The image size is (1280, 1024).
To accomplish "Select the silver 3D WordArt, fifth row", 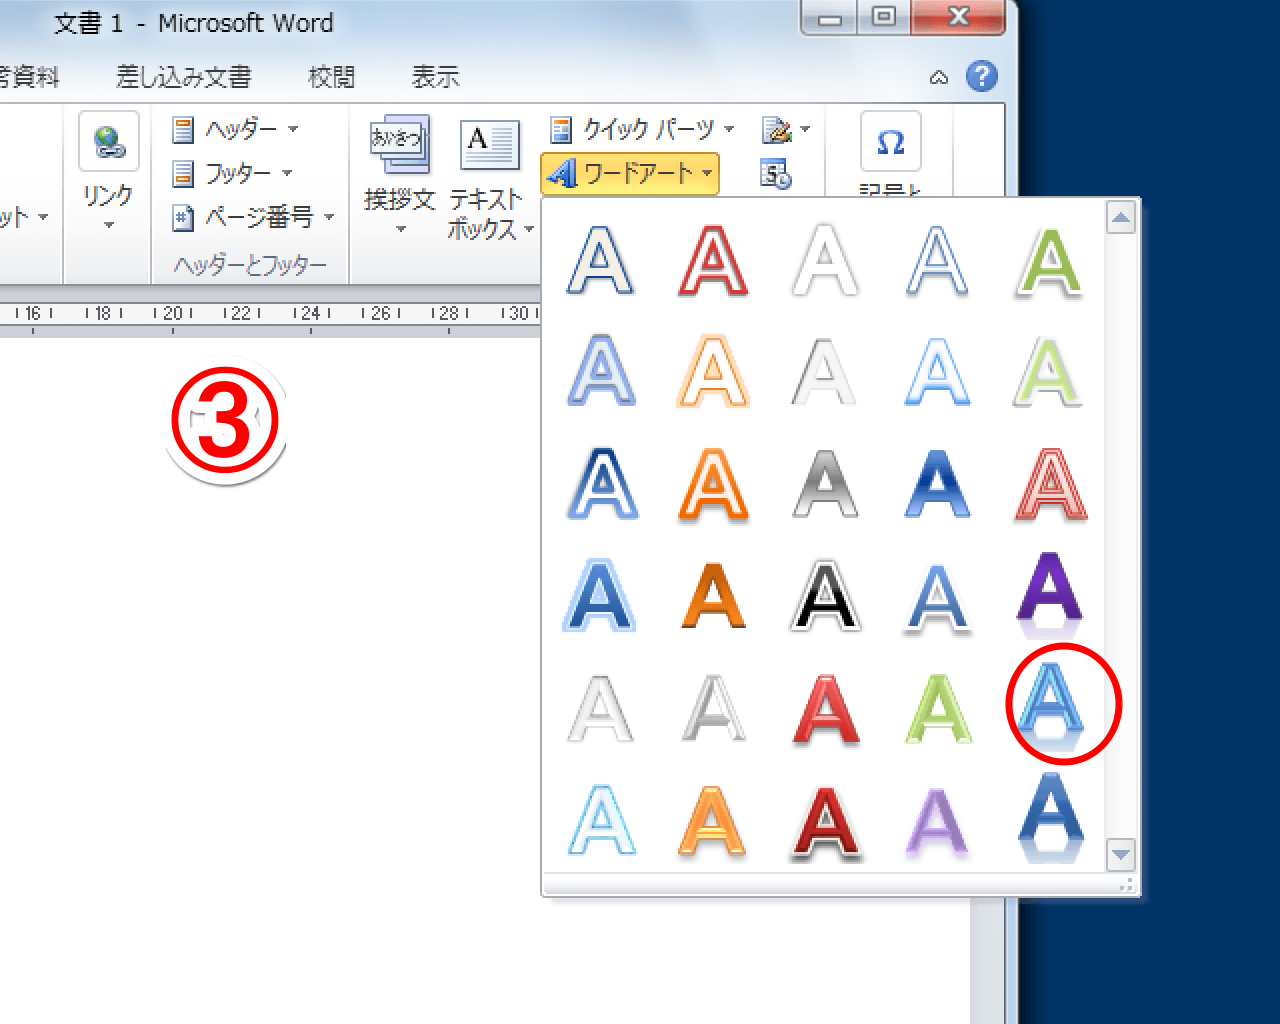I will click(713, 710).
